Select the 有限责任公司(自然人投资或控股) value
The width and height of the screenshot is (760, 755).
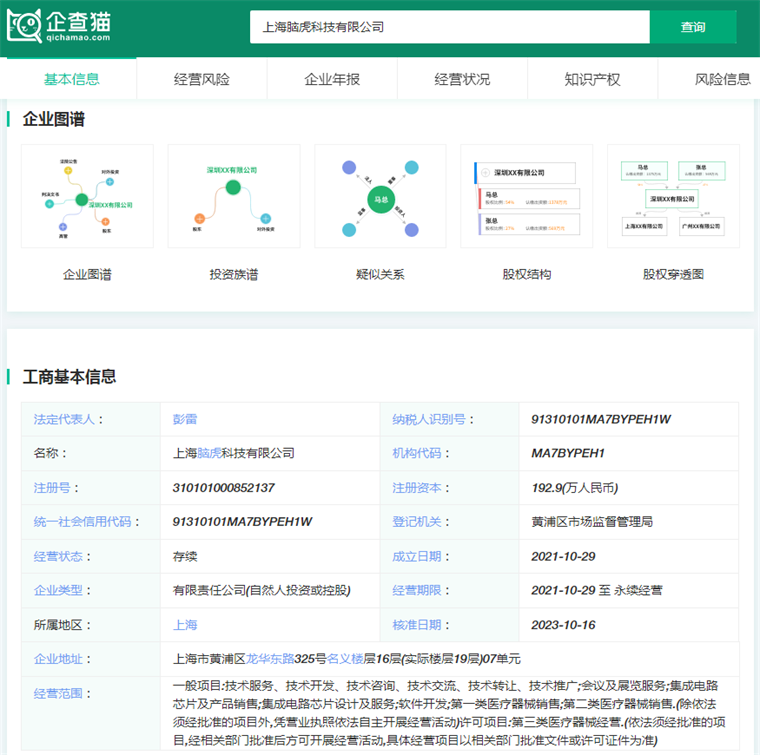pyautogui.click(x=262, y=590)
